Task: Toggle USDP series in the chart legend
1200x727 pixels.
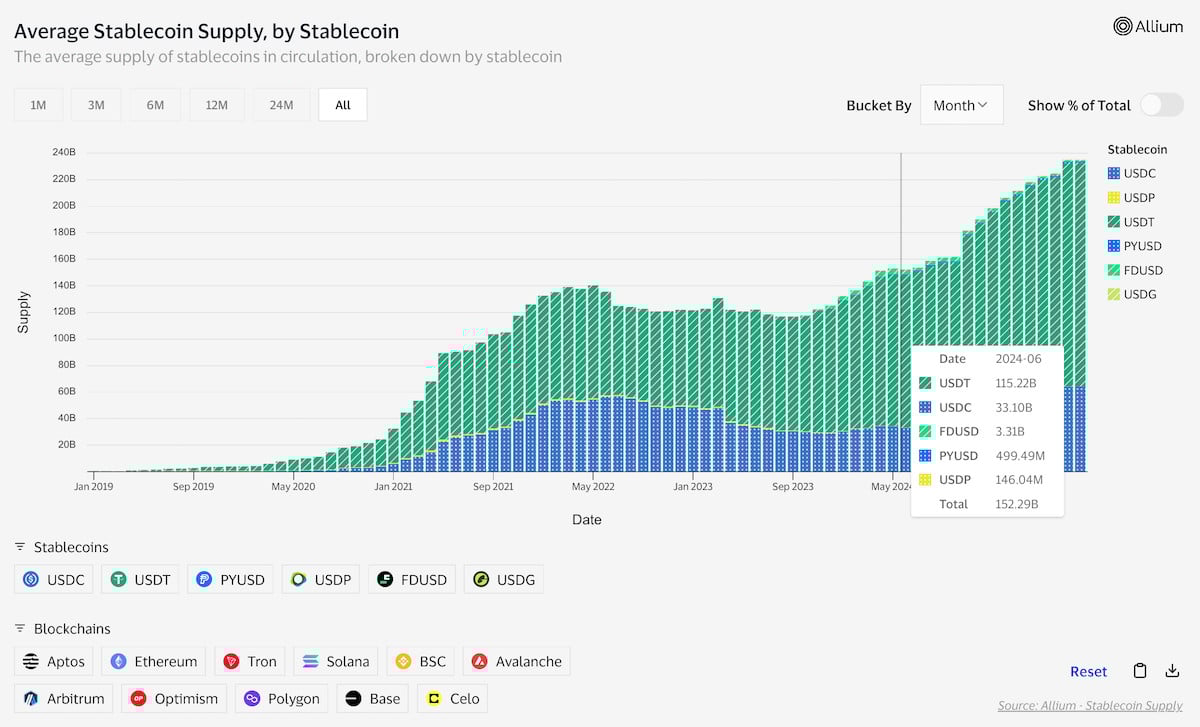Action: tap(1131, 198)
